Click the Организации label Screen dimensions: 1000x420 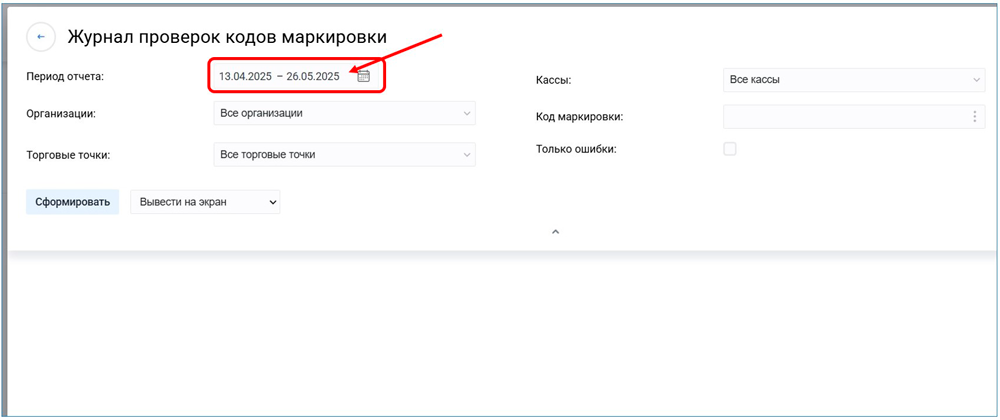click(x=61, y=114)
